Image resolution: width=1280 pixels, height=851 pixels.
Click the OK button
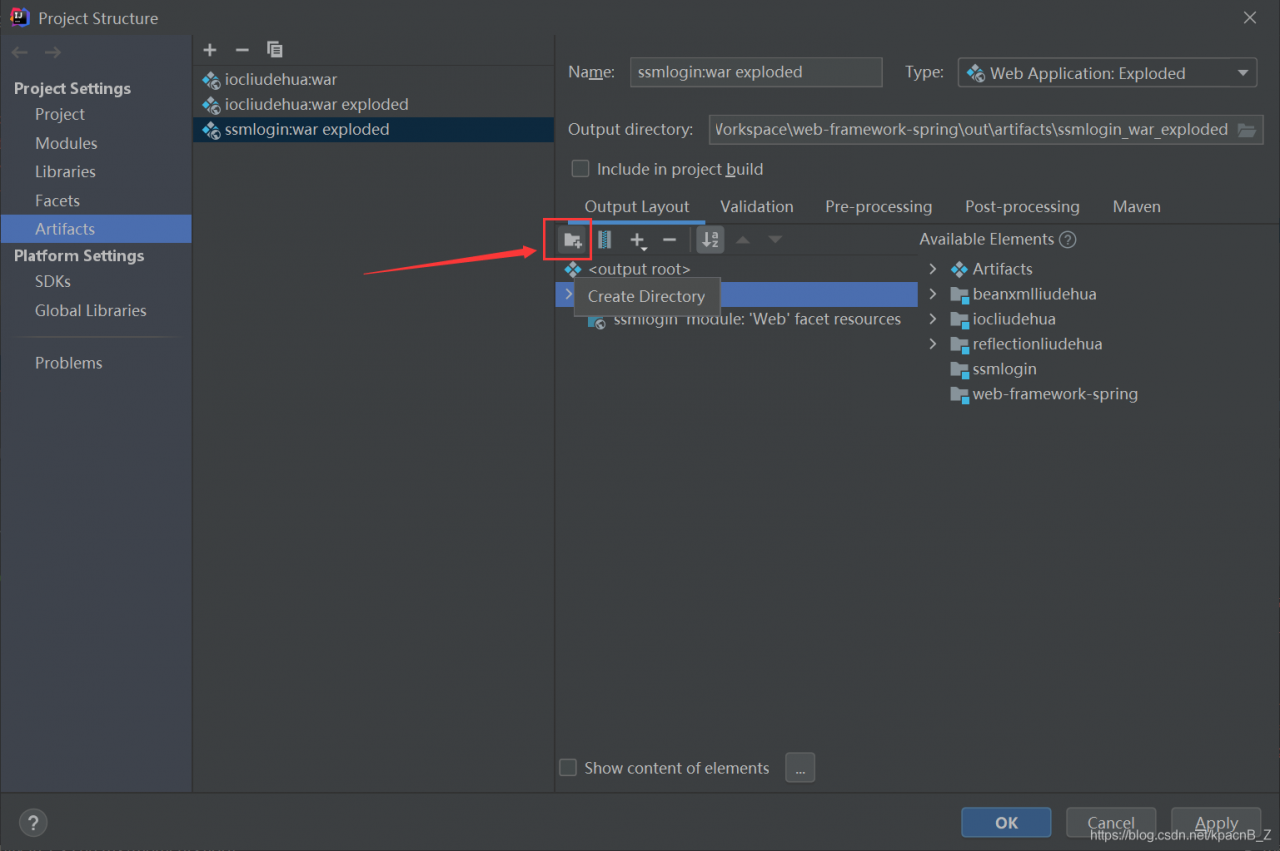[1006, 822]
